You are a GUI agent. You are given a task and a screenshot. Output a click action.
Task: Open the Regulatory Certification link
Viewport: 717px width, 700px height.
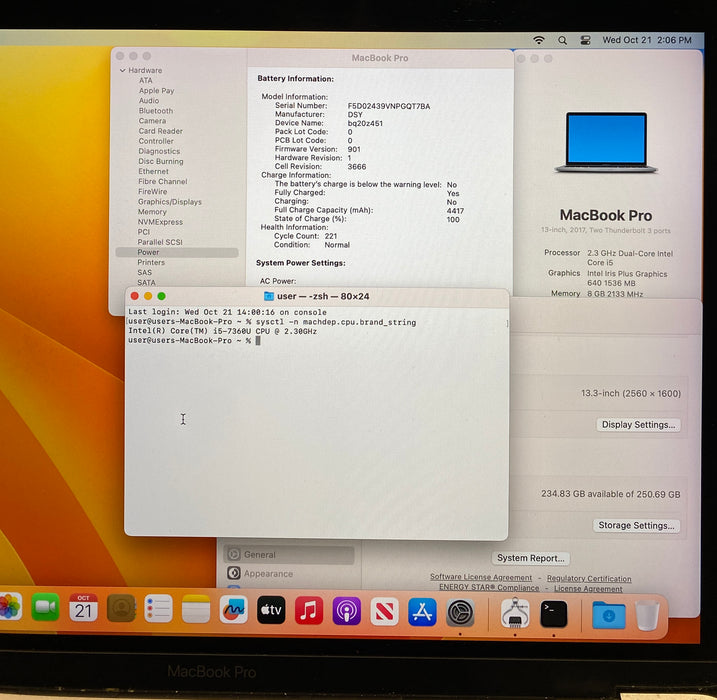(x=589, y=578)
